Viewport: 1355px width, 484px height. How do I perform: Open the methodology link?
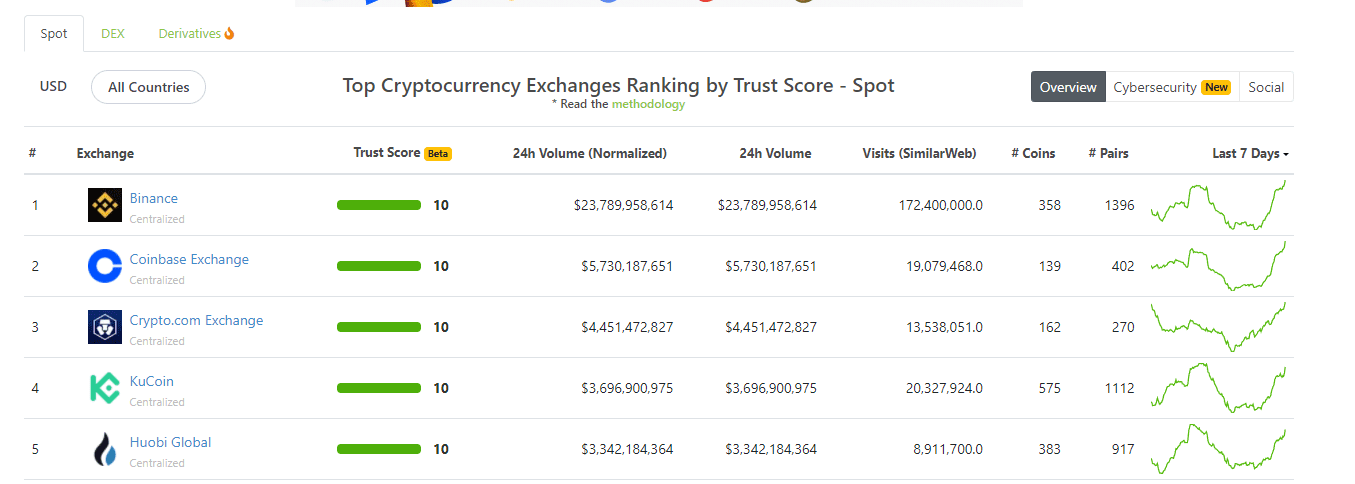(x=648, y=104)
